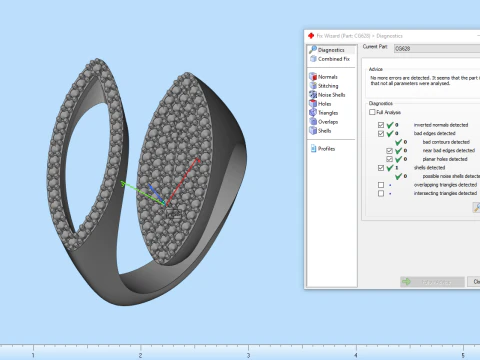
Task: Open the Stitching fix tool
Action: point(324,86)
